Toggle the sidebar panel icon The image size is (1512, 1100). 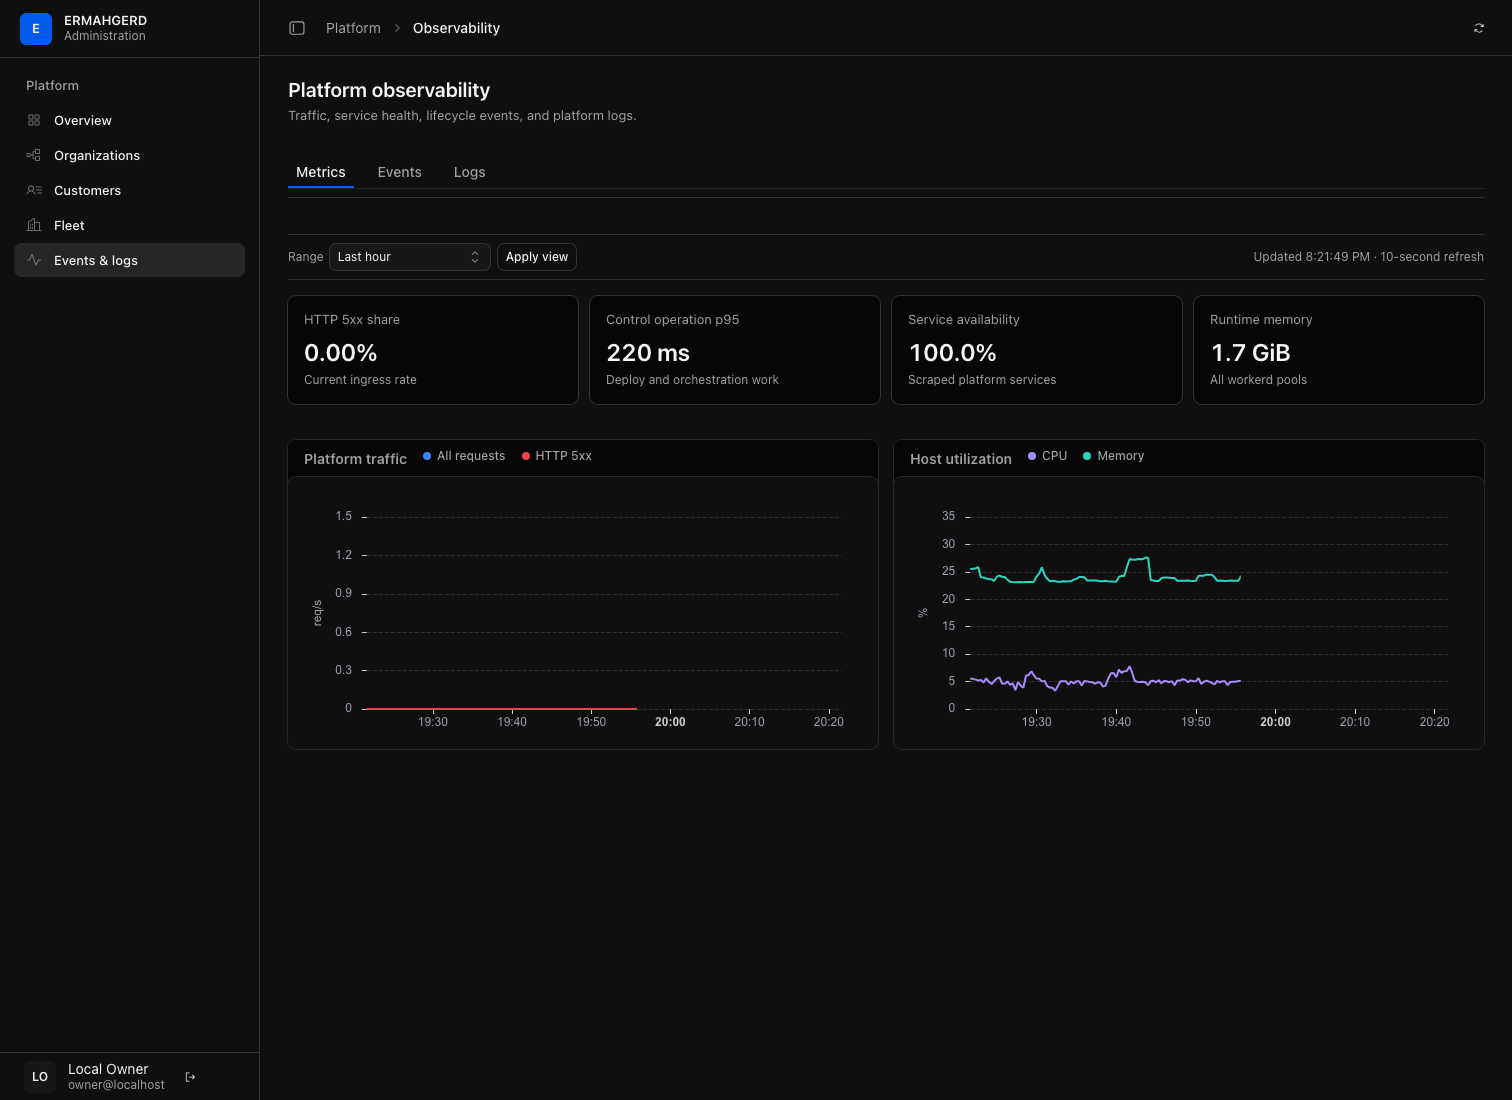[x=297, y=28]
